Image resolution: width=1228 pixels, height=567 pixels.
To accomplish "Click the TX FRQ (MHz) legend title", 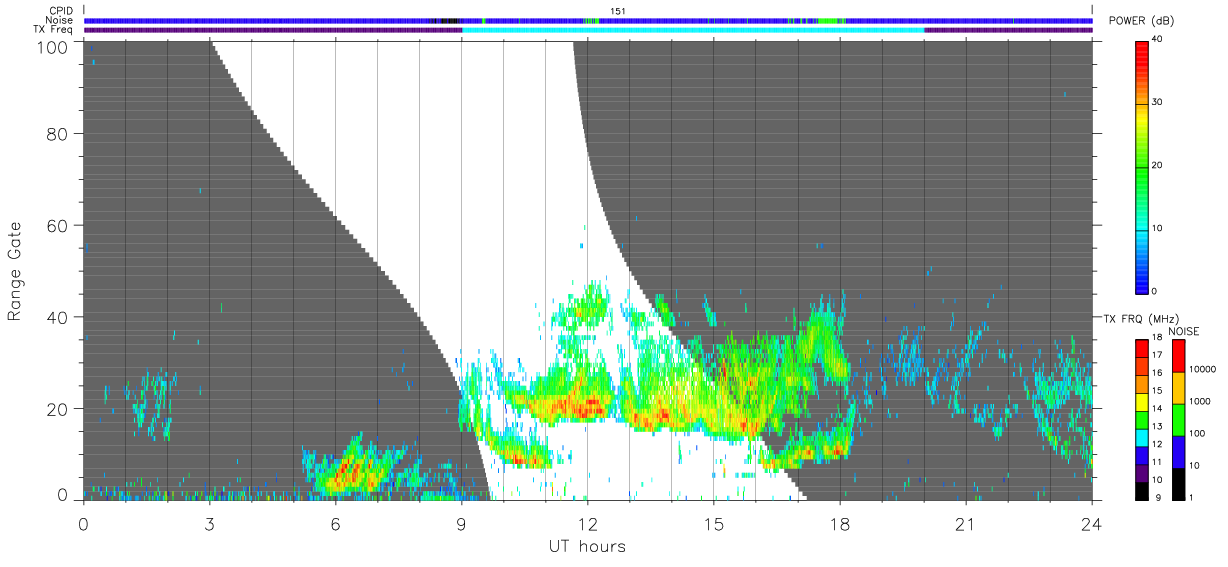I will pos(1139,318).
